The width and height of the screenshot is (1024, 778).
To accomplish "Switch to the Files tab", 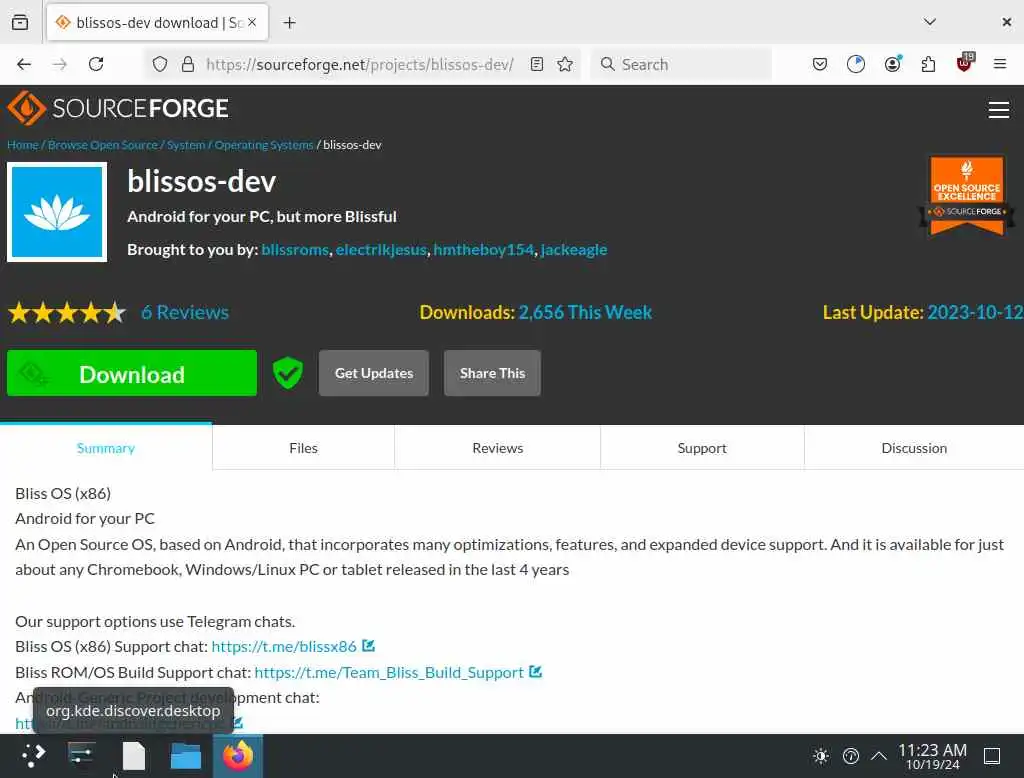I will click(303, 448).
